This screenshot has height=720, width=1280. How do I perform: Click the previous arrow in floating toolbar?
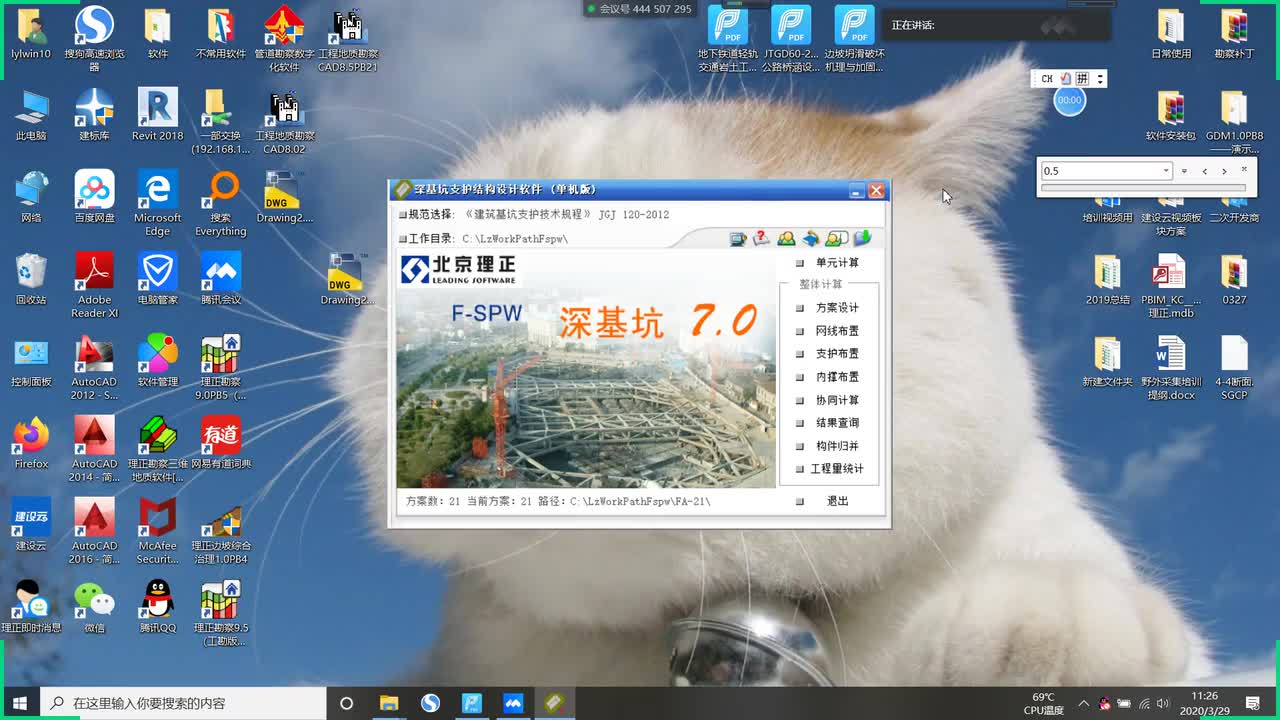click(1205, 171)
